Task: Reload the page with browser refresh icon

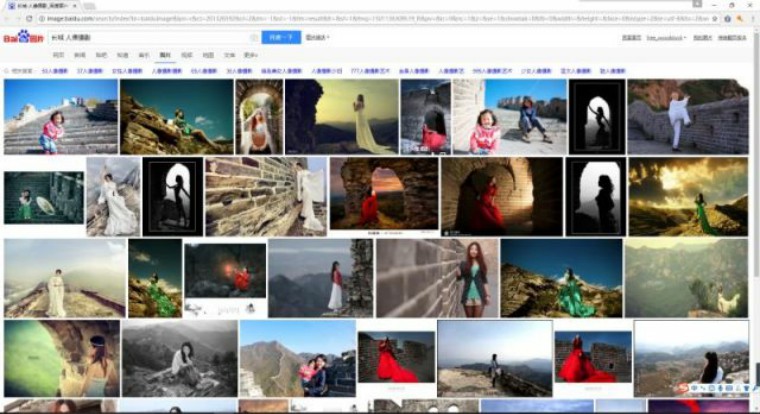Action: tap(30, 18)
